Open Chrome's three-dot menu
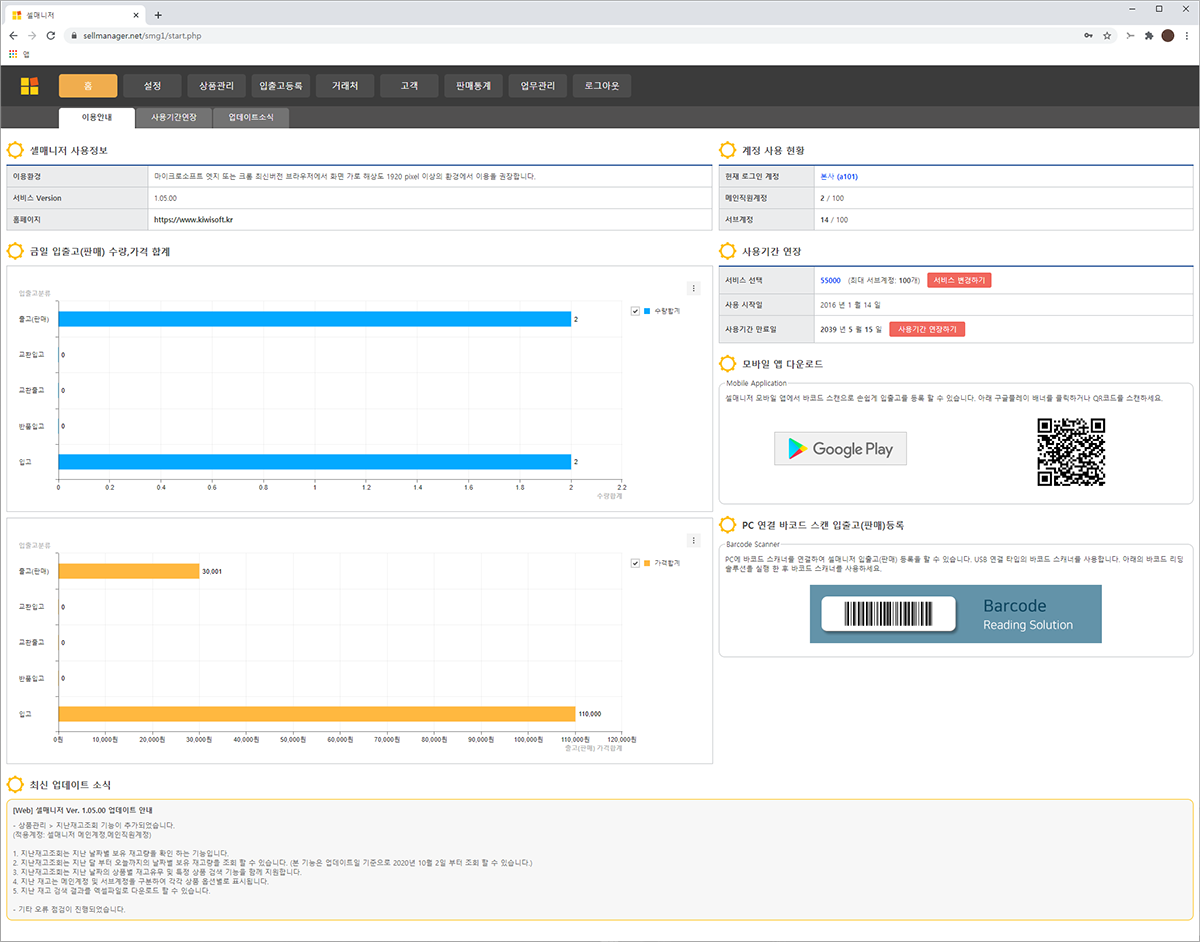Viewport: 1200px width, 942px height. point(1185,35)
